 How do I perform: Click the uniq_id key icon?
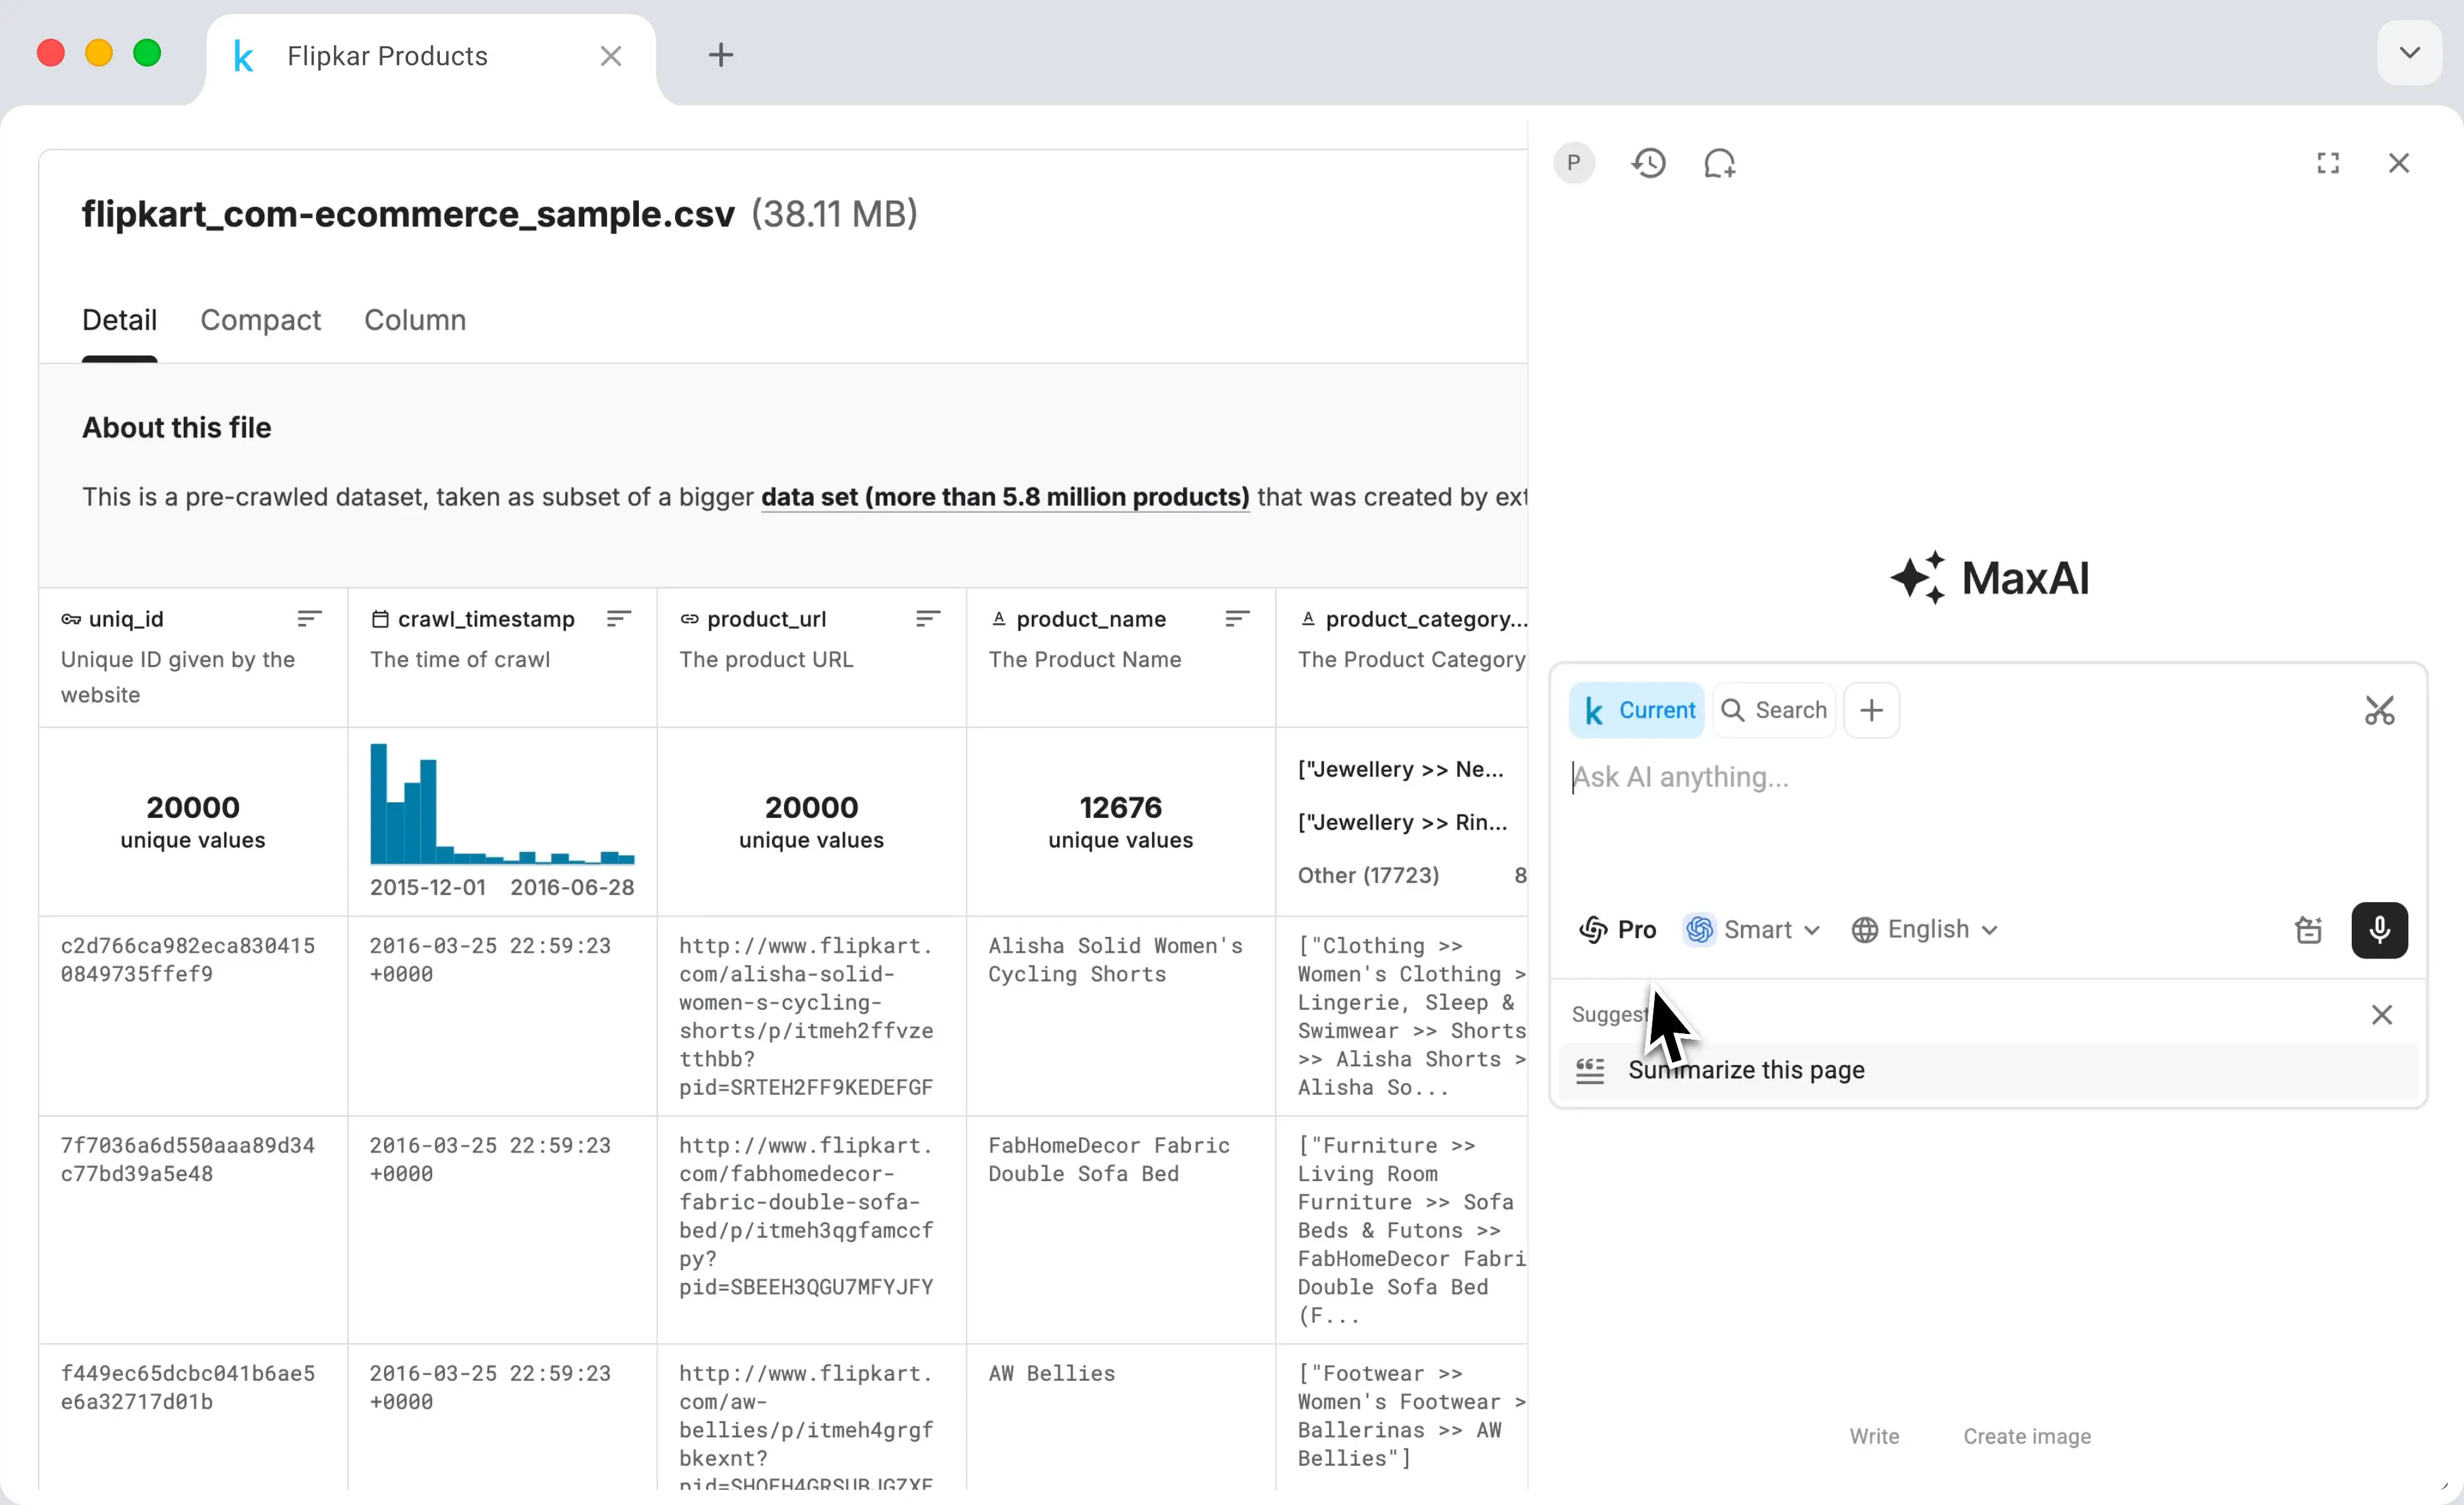(x=71, y=619)
